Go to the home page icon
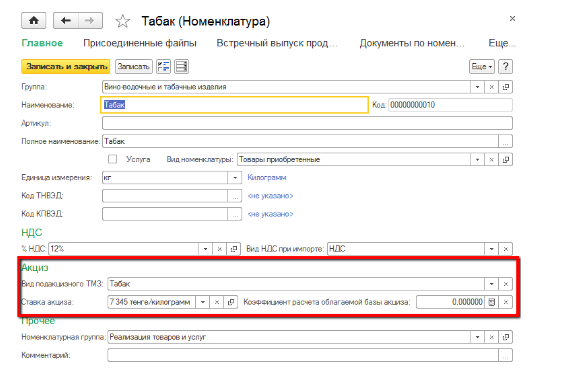Viewport: 567px width, 374px height. pyautogui.click(x=34, y=21)
